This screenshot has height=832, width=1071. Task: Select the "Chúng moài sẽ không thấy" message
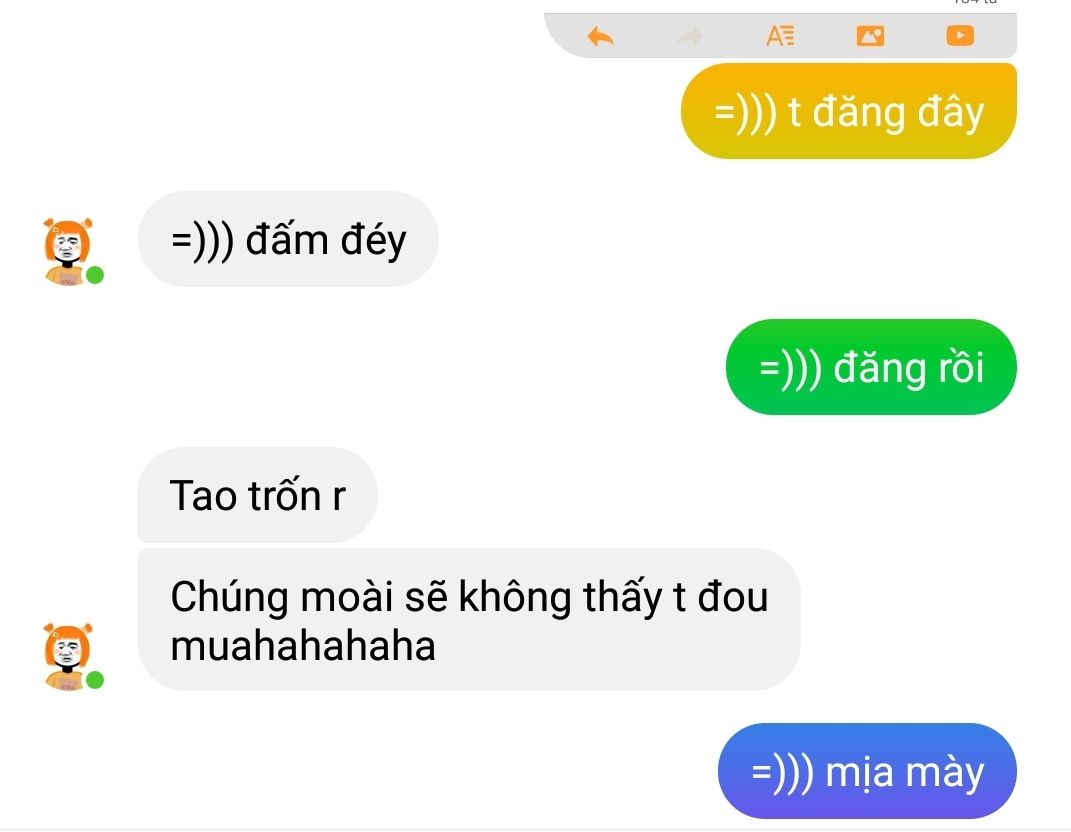click(x=469, y=620)
